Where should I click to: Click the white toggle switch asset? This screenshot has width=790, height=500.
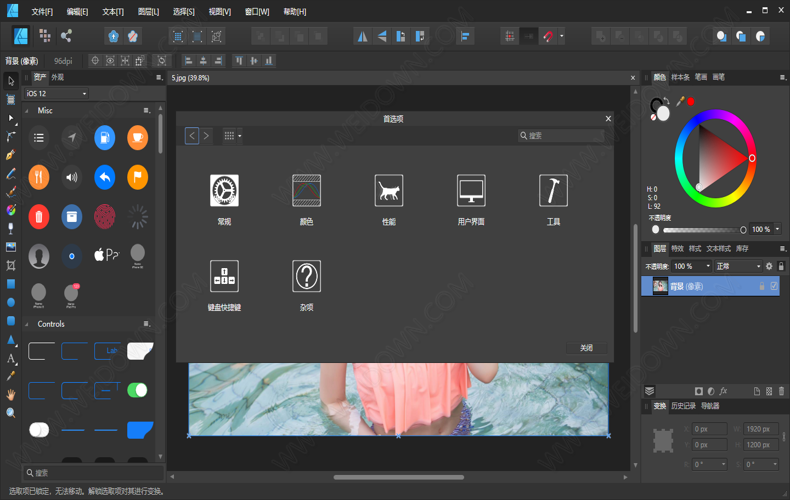(39, 430)
